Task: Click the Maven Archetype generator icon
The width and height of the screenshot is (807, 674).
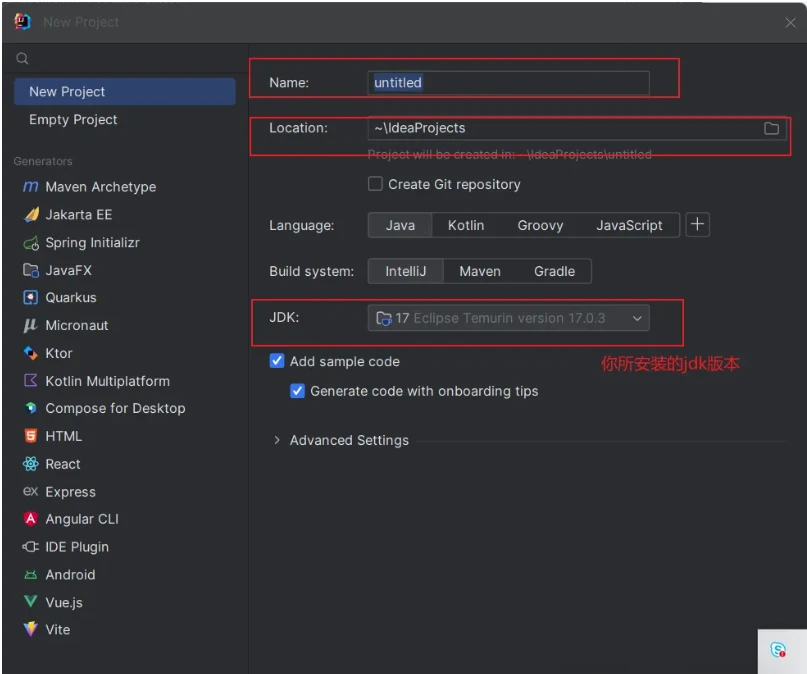Action: (x=30, y=187)
